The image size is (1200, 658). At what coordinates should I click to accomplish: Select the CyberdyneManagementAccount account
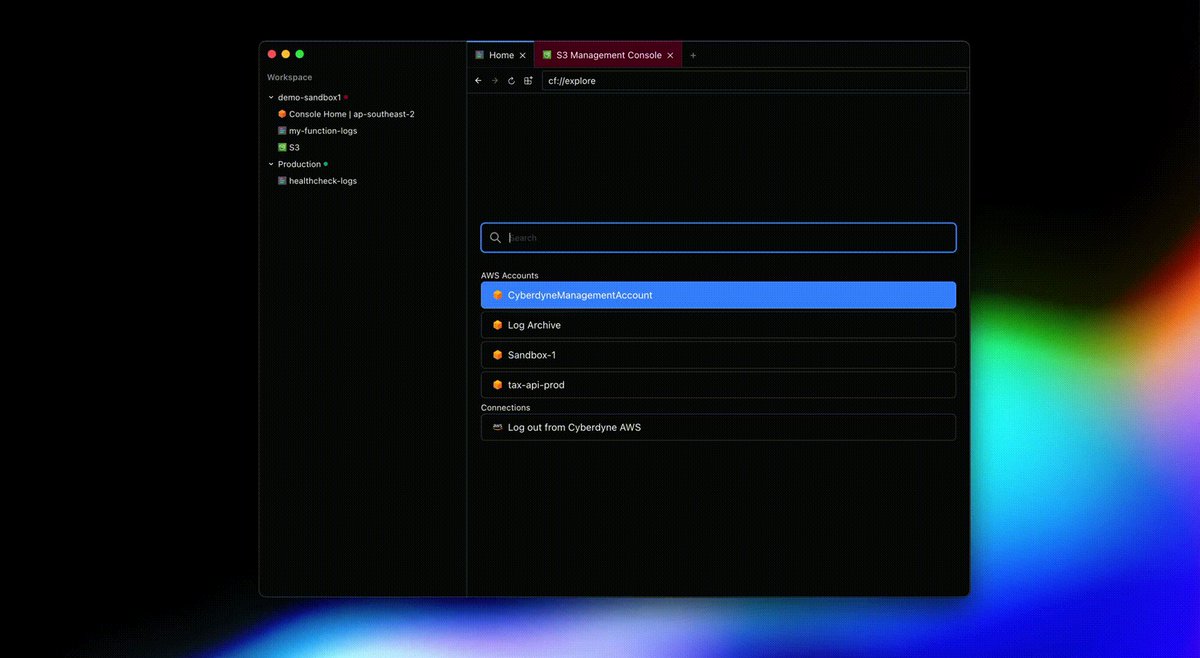pos(718,295)
